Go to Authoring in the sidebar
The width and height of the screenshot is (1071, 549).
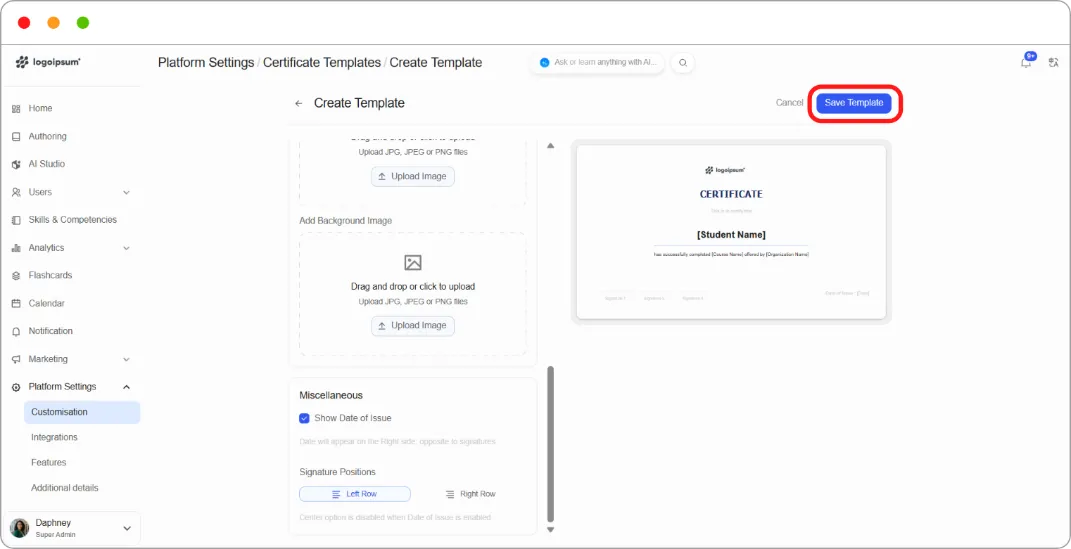pyautogui.click(x=47, y=137)
